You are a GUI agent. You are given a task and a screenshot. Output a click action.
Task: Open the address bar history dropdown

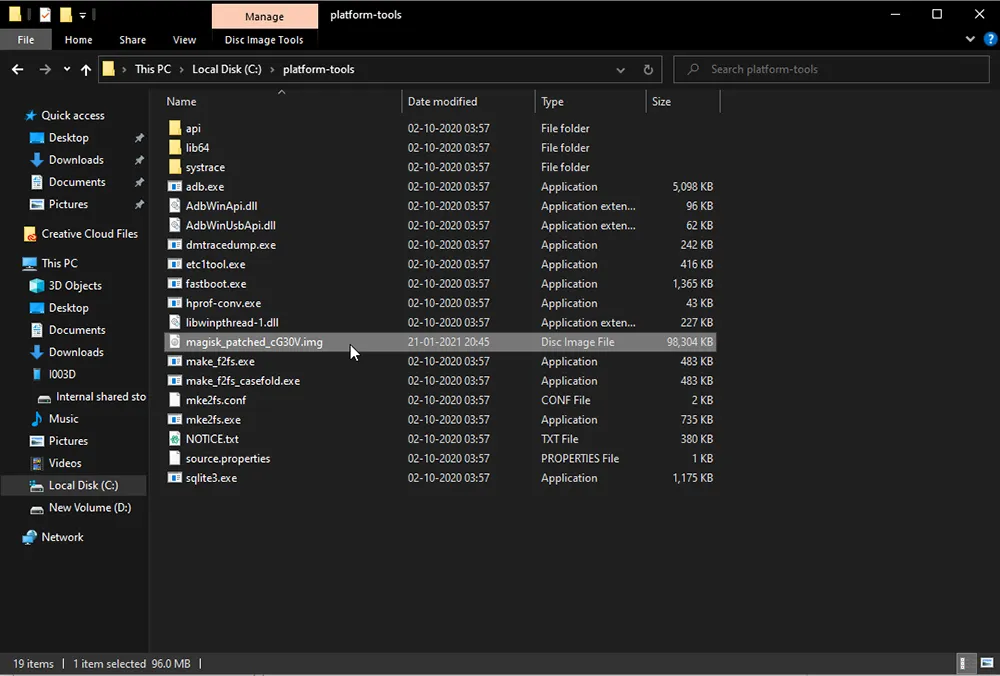pyautogui.click(x=621, y=69)
